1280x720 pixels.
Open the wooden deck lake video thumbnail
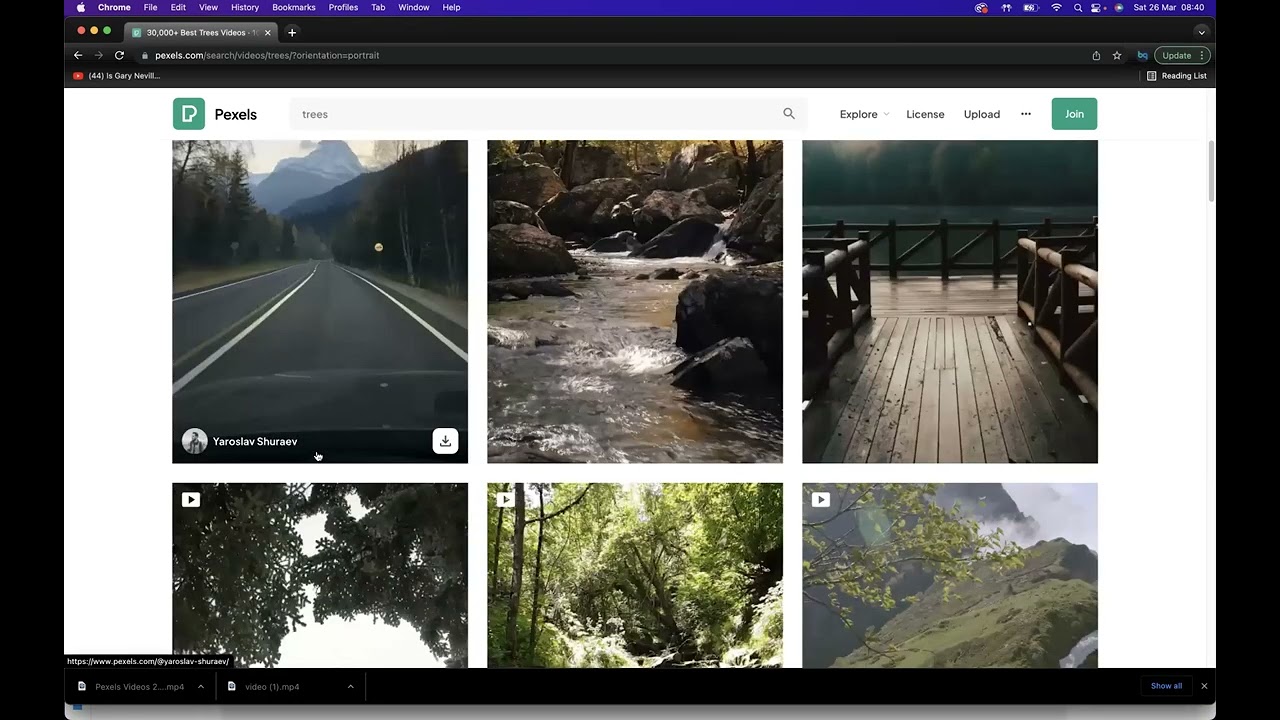950,301
